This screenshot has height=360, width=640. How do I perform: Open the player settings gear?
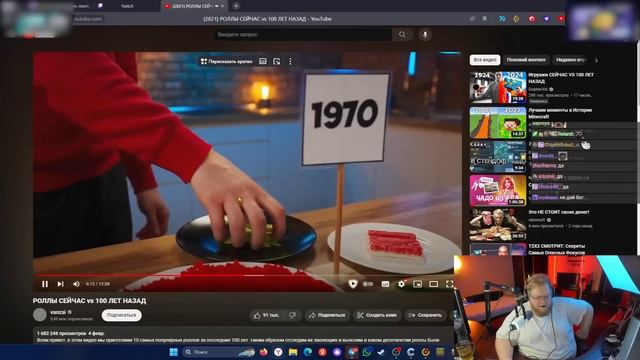pos(402,284)
